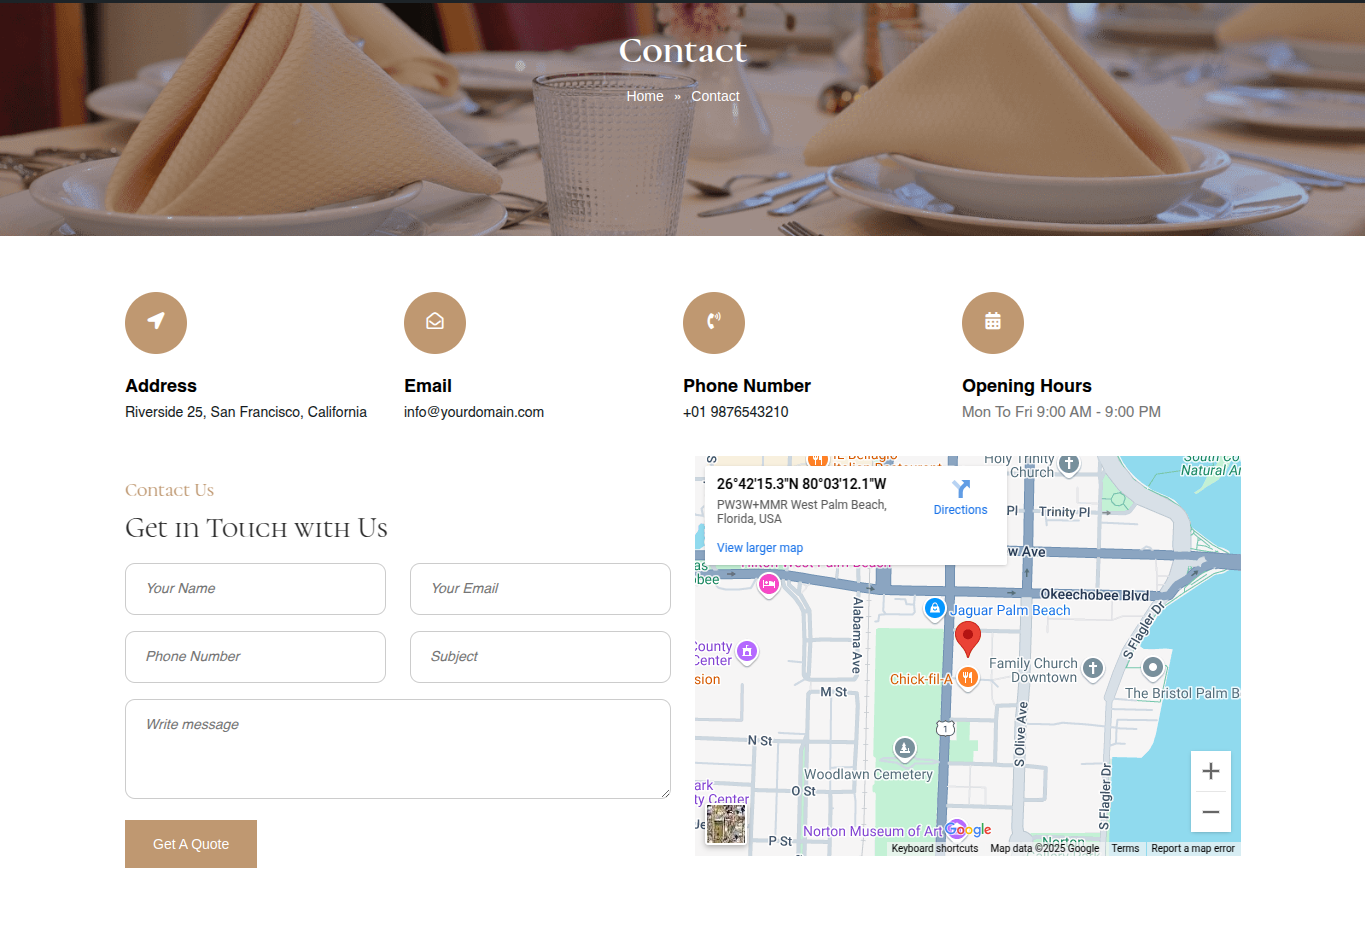Click the Norton Museum of Art label
The height and width of the screenshot is (947, 1365).
873,831
